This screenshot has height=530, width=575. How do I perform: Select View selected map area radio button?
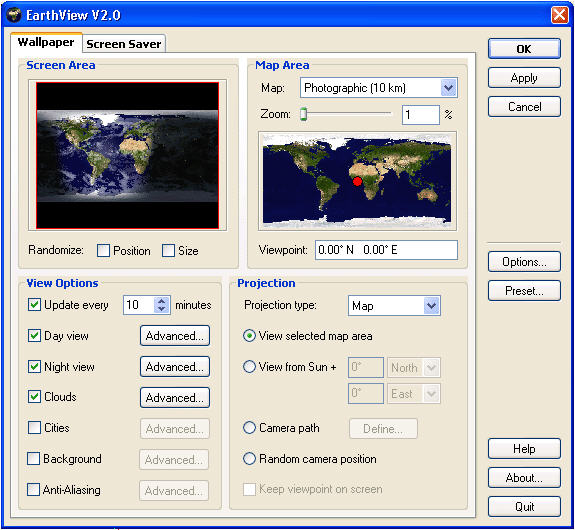tap(249, 336)
